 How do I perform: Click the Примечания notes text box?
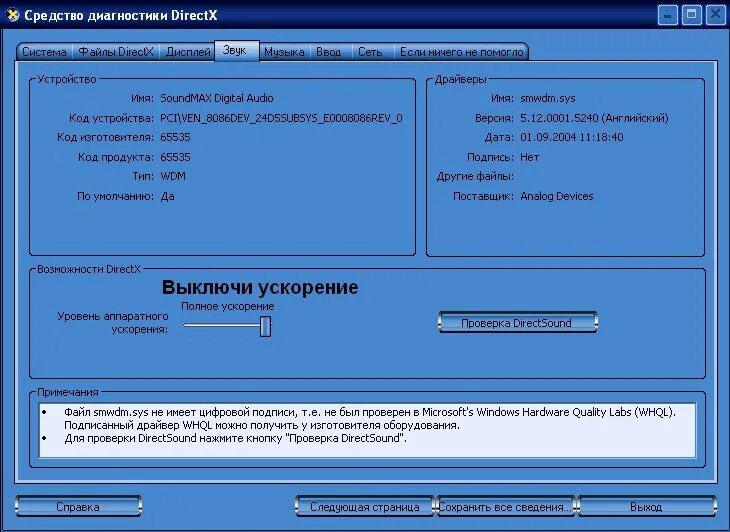(367, 431)
